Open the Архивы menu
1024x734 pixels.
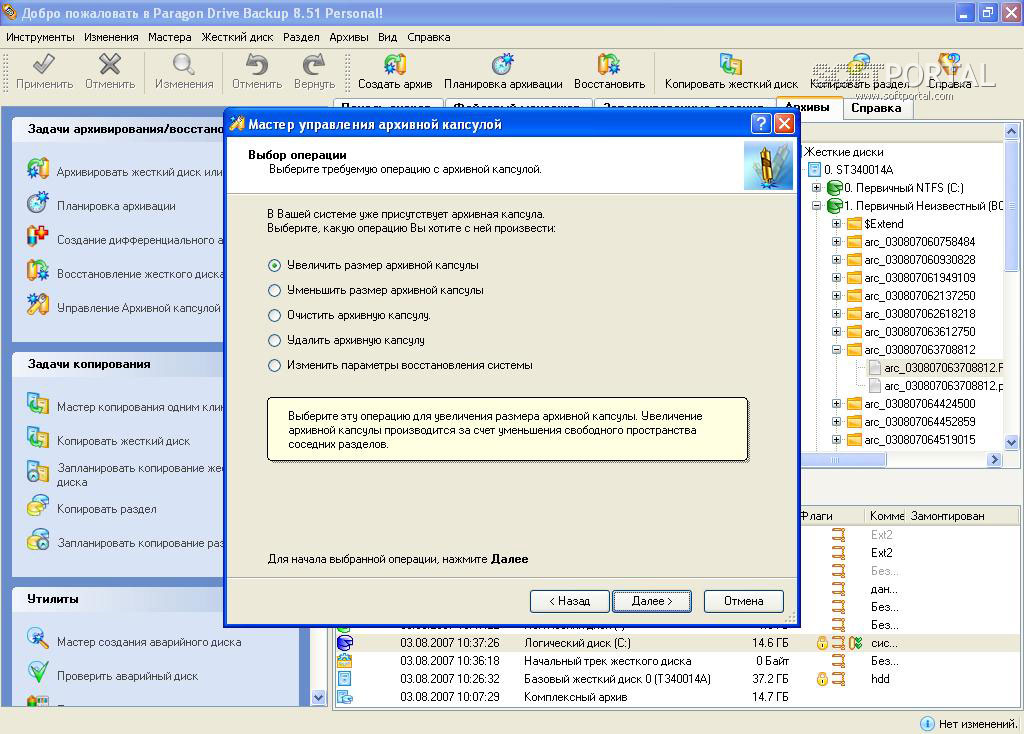point(349,37)
